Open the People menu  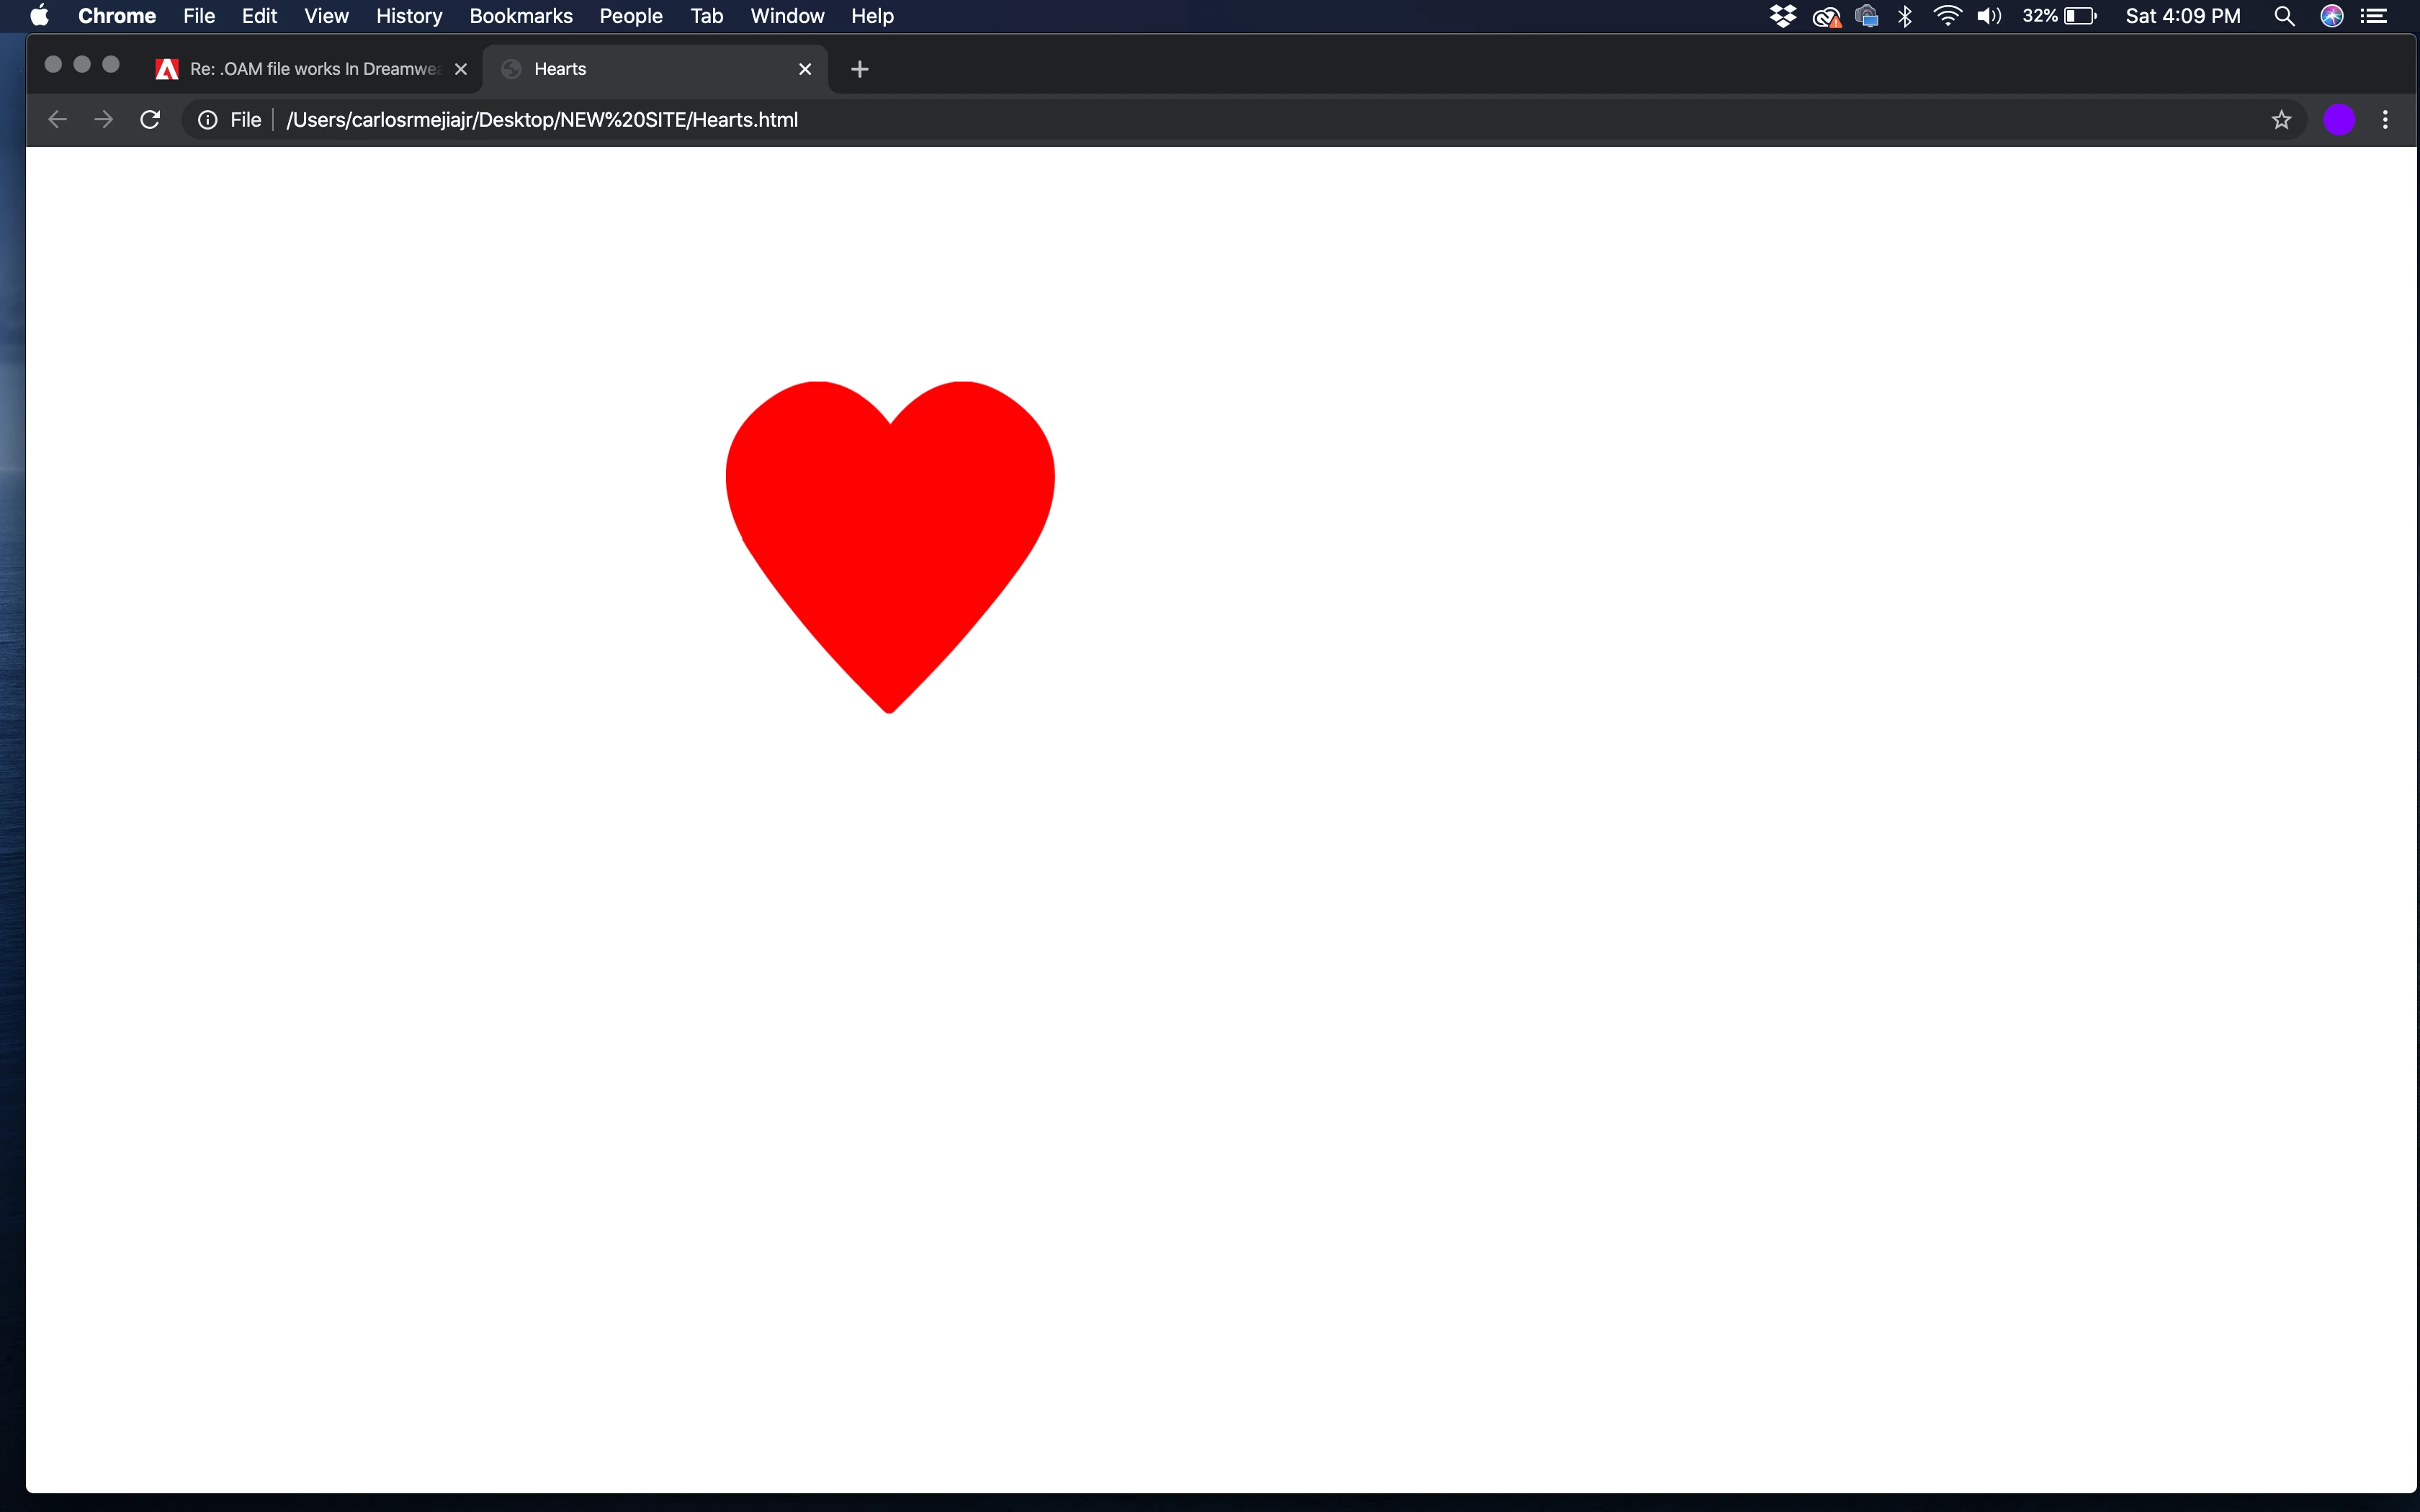click(x=631, y=16)
